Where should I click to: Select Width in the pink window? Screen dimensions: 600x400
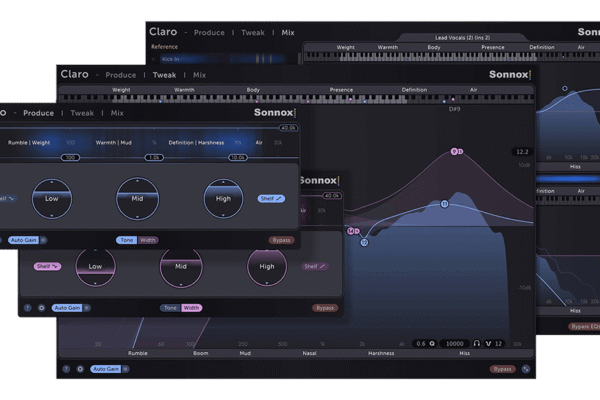[191, 308]
